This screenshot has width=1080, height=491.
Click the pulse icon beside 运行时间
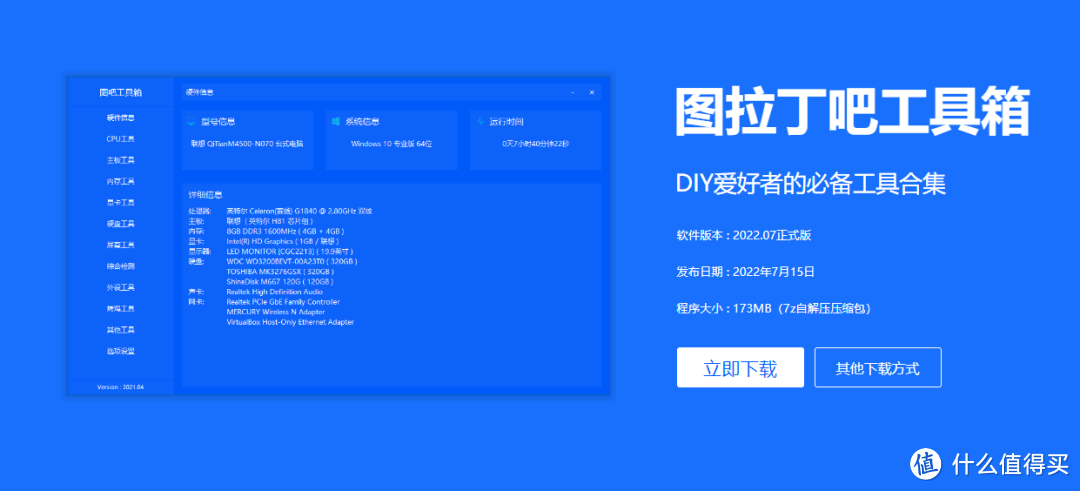(481, 122)
